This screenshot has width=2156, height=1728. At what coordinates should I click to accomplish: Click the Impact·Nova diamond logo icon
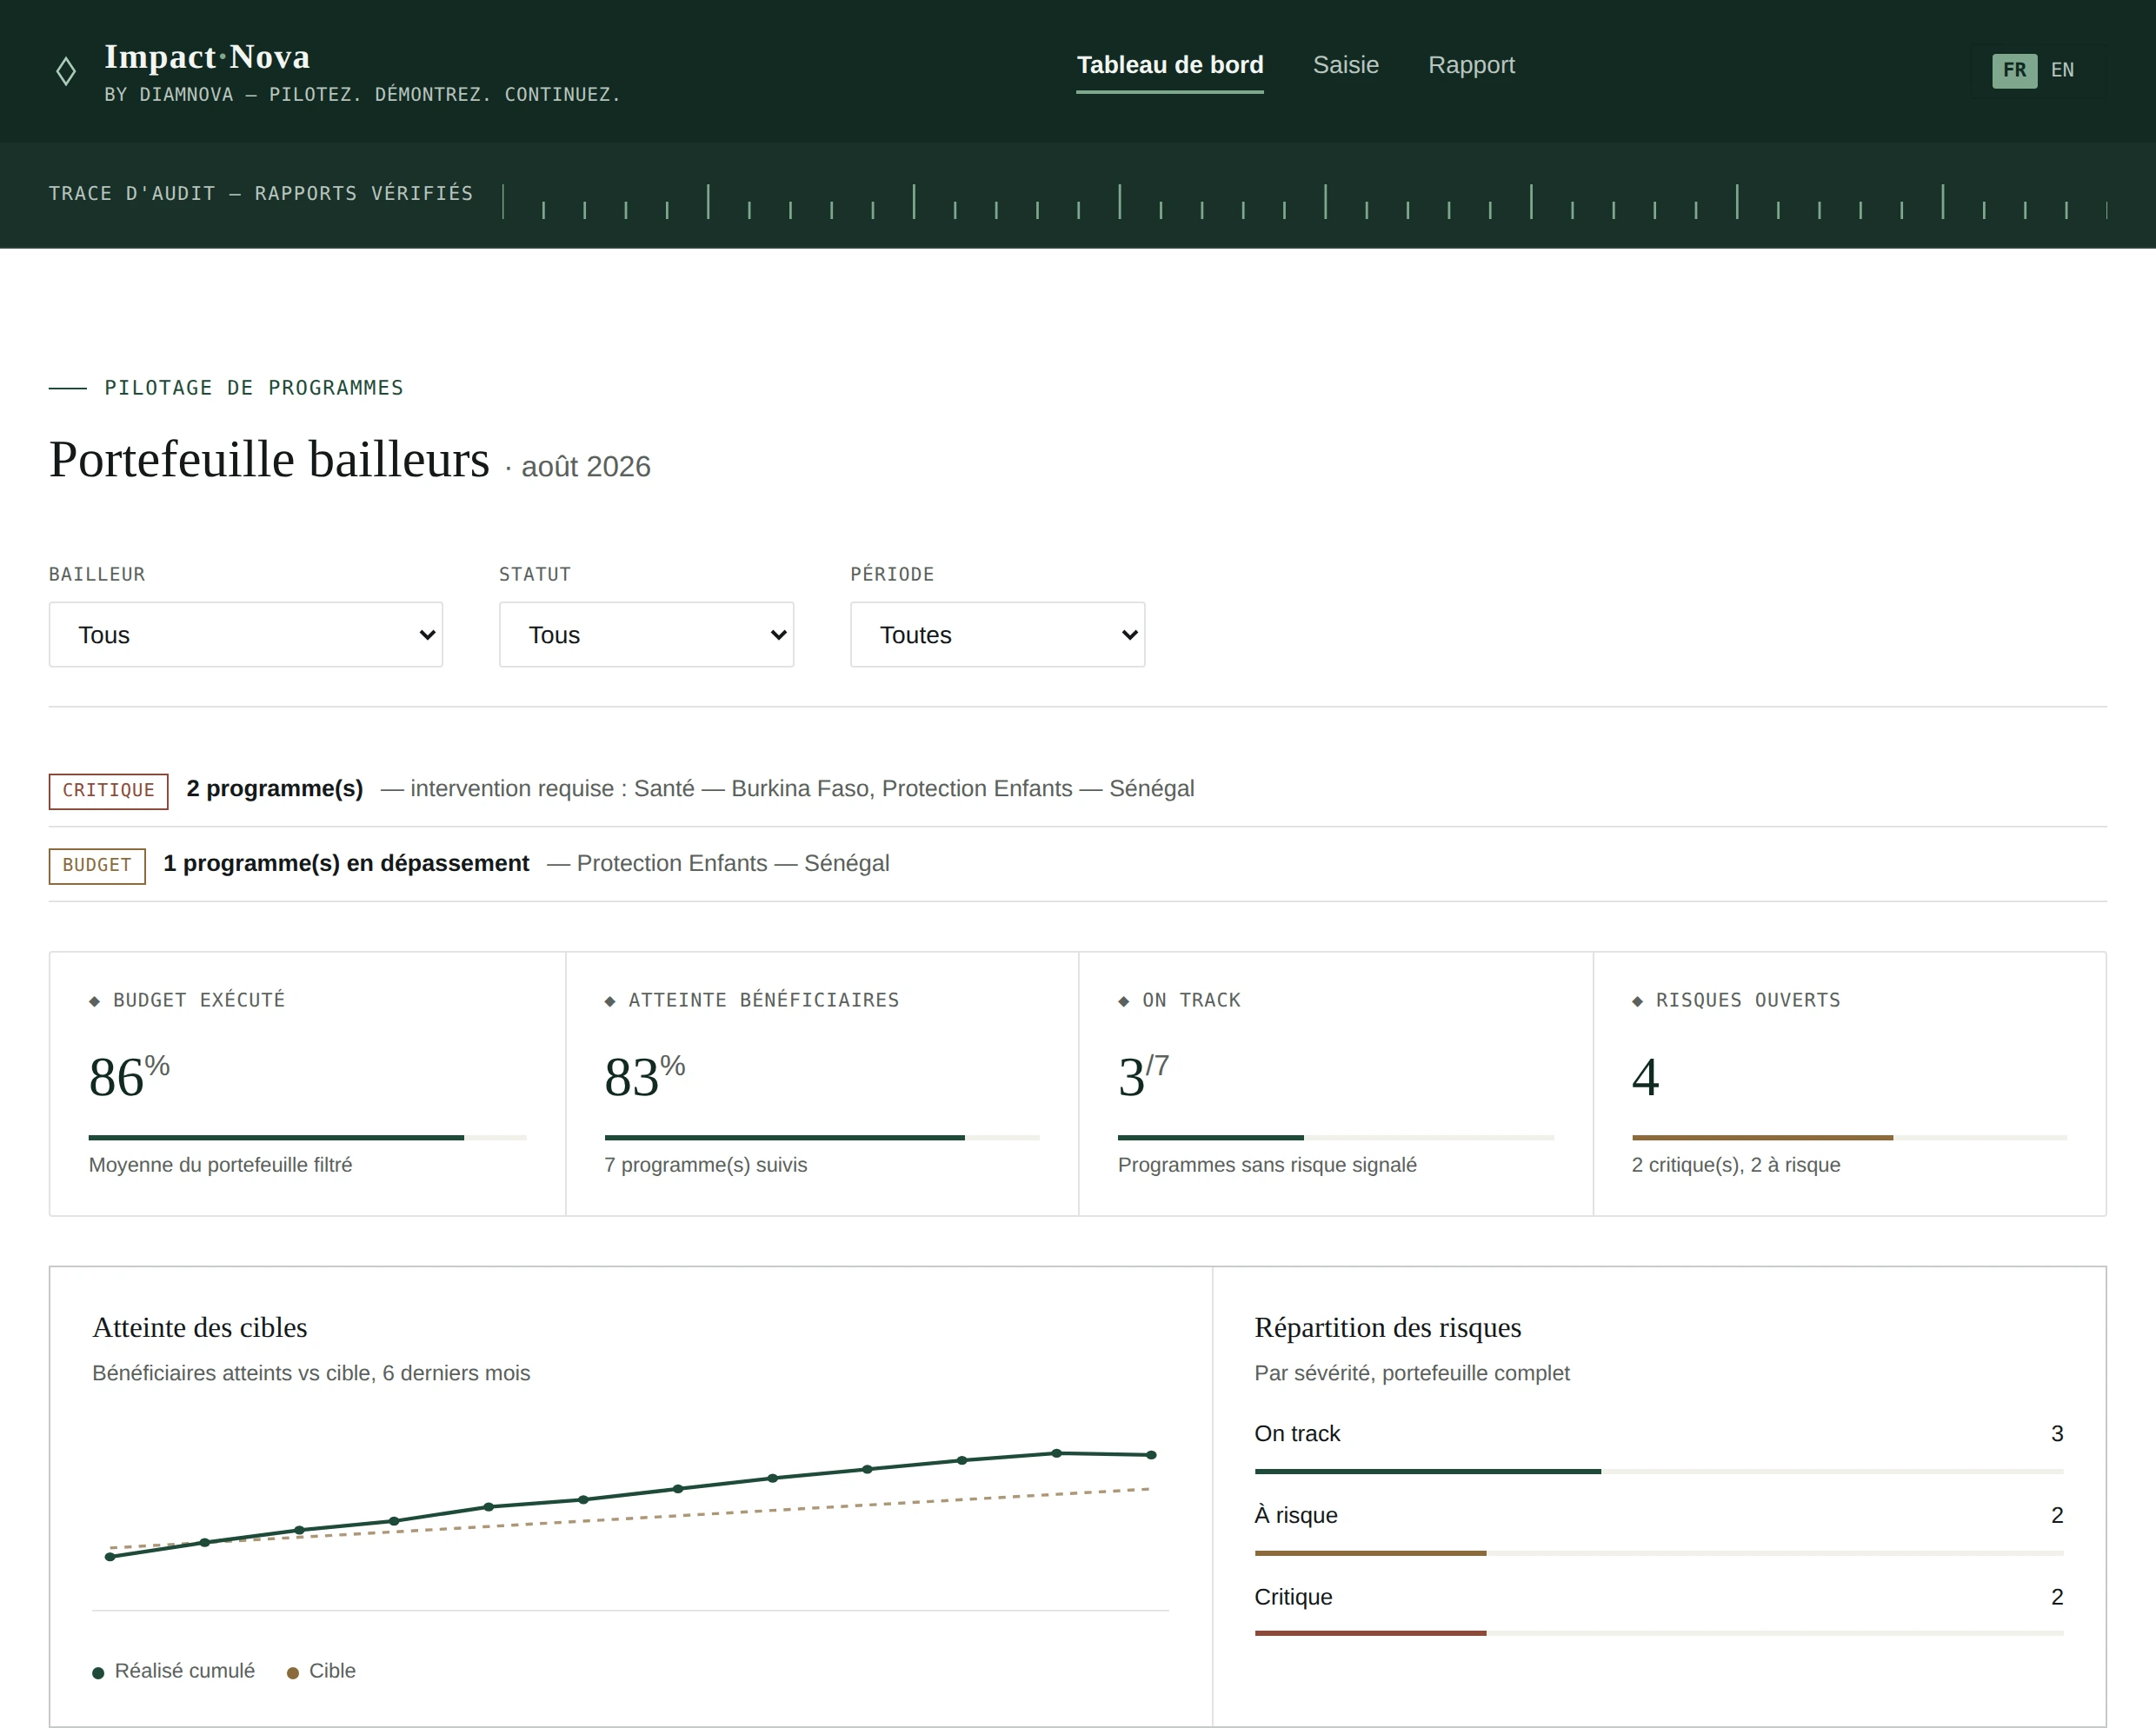click(x=66, y=71)
